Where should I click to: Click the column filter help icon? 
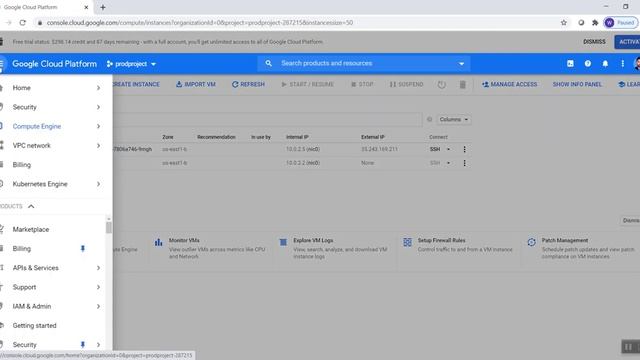point(429,120)
